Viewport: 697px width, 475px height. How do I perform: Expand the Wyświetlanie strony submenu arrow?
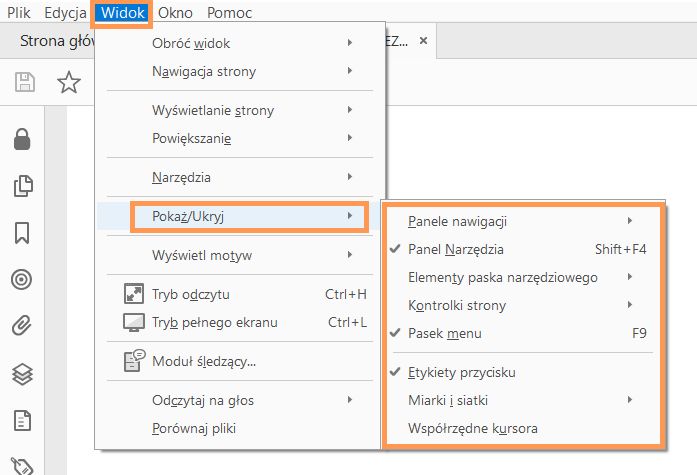click(x=350, y=110)
